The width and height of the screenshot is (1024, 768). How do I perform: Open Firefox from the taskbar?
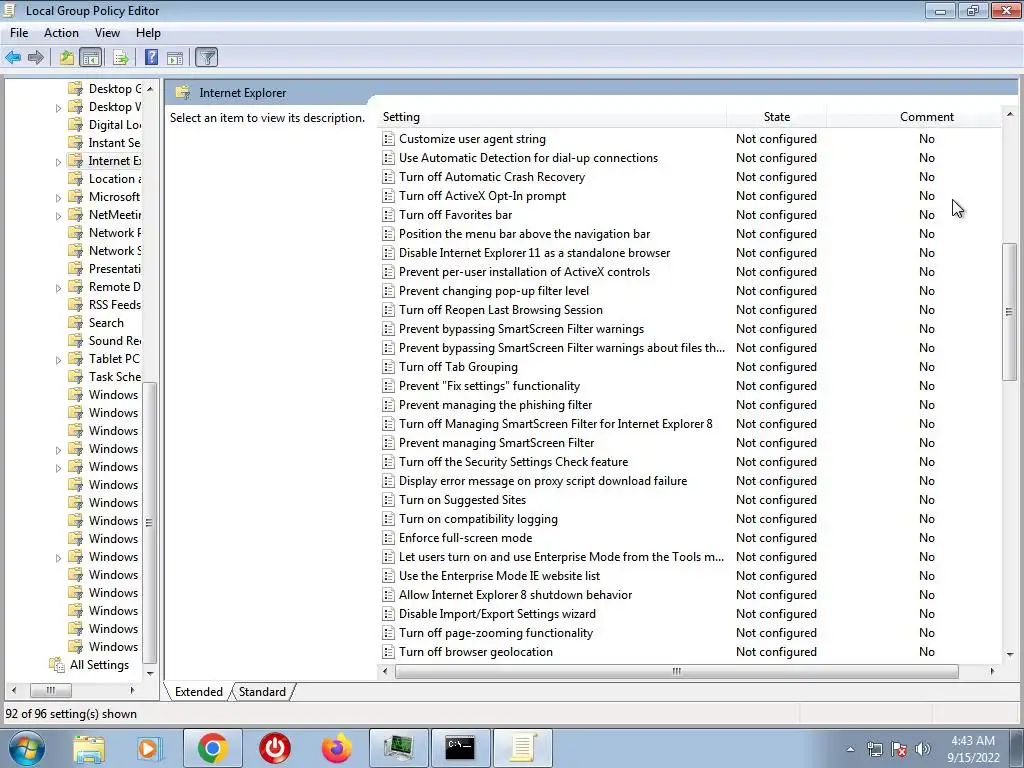pyautogui.click(x=337, y=748)
